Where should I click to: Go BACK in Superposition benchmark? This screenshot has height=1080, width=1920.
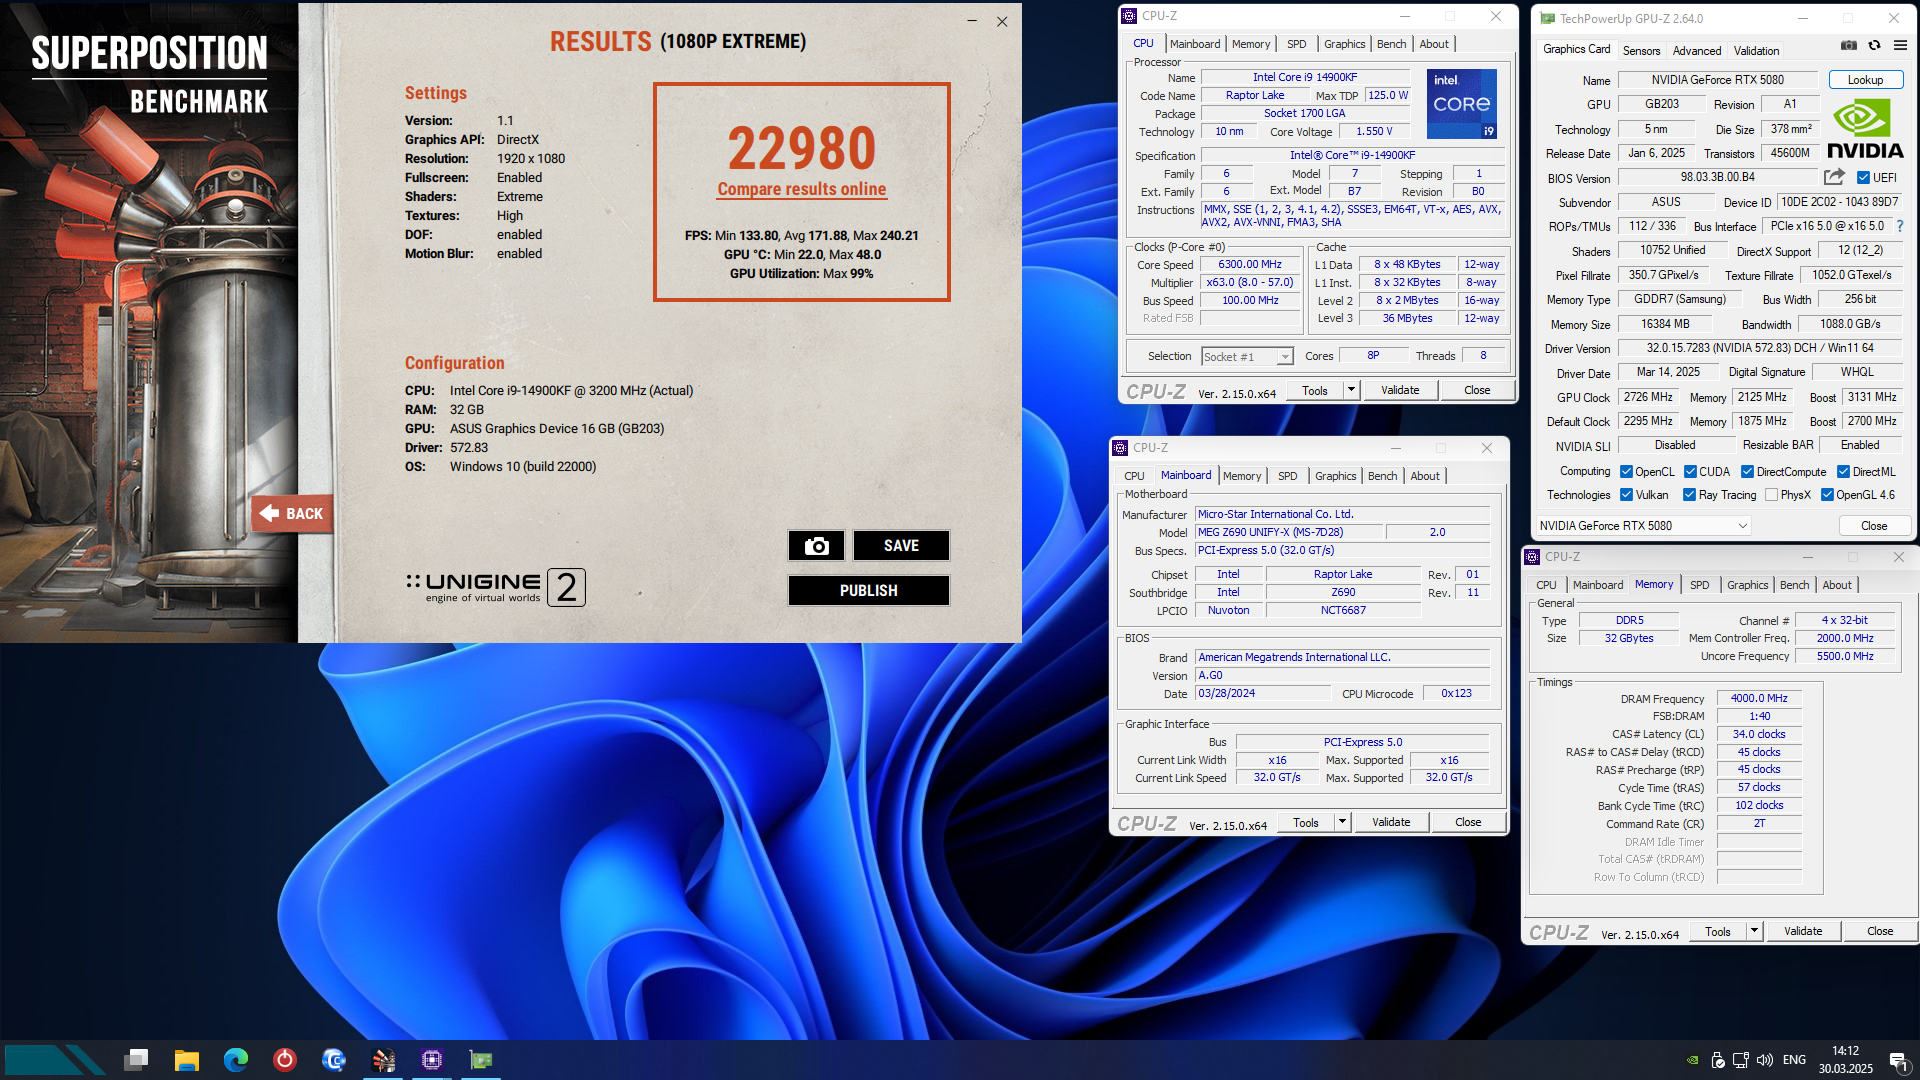pyautogui.click(x=291, y=513)
